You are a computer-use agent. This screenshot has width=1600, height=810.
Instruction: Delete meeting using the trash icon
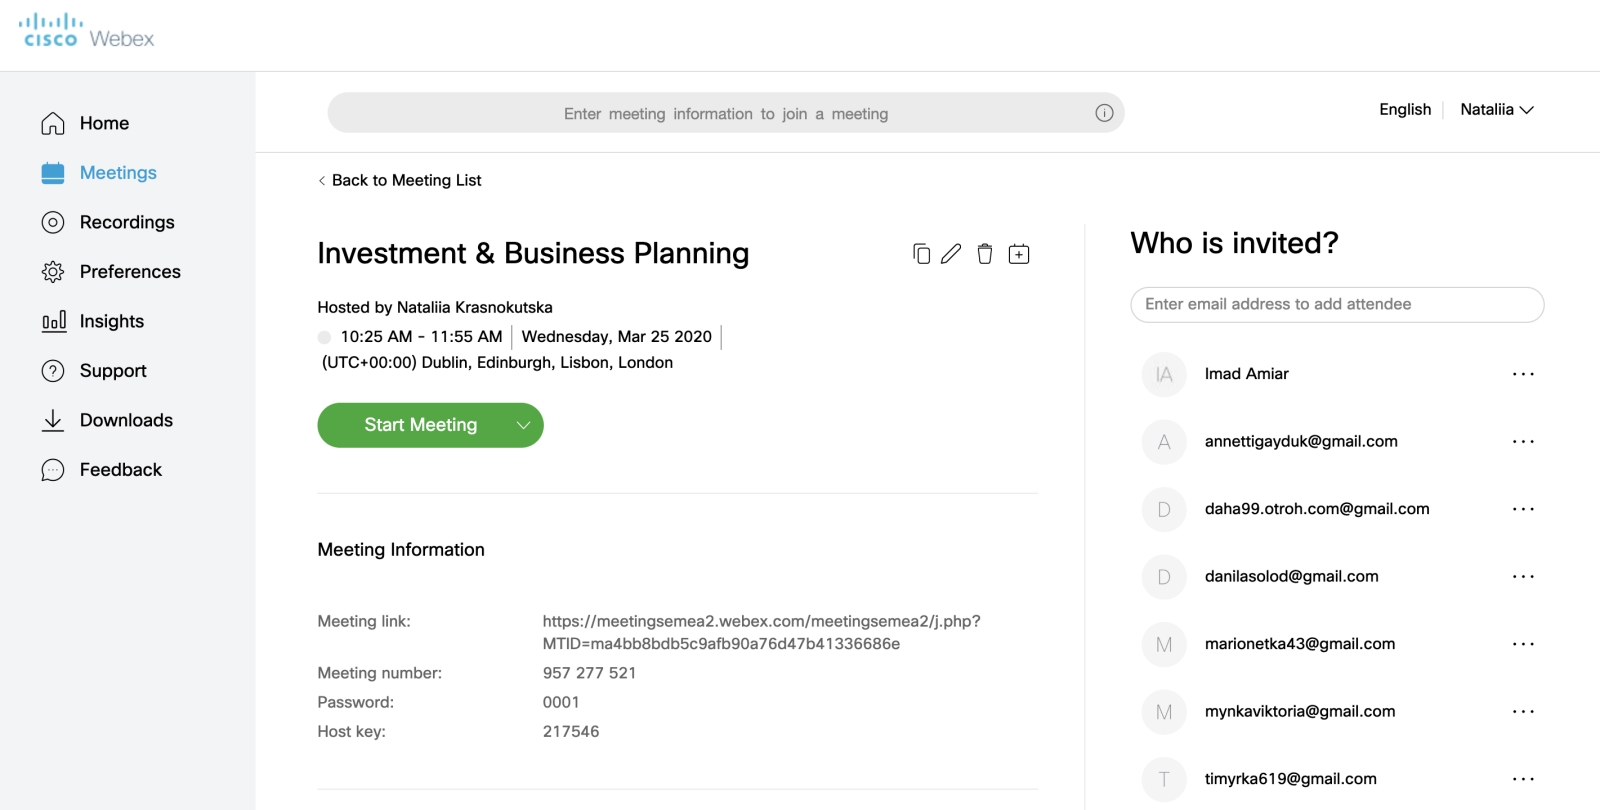coord(985,254)
